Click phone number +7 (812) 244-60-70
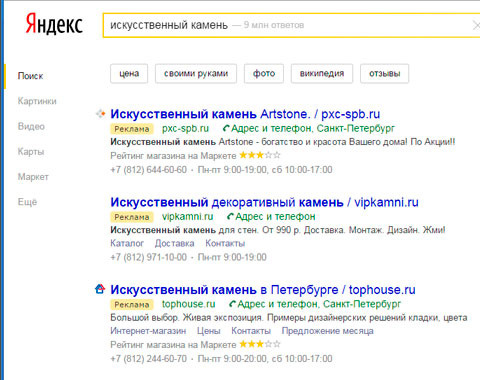The width and height of the screenshot is (480, 380). (x=148, y=359)
